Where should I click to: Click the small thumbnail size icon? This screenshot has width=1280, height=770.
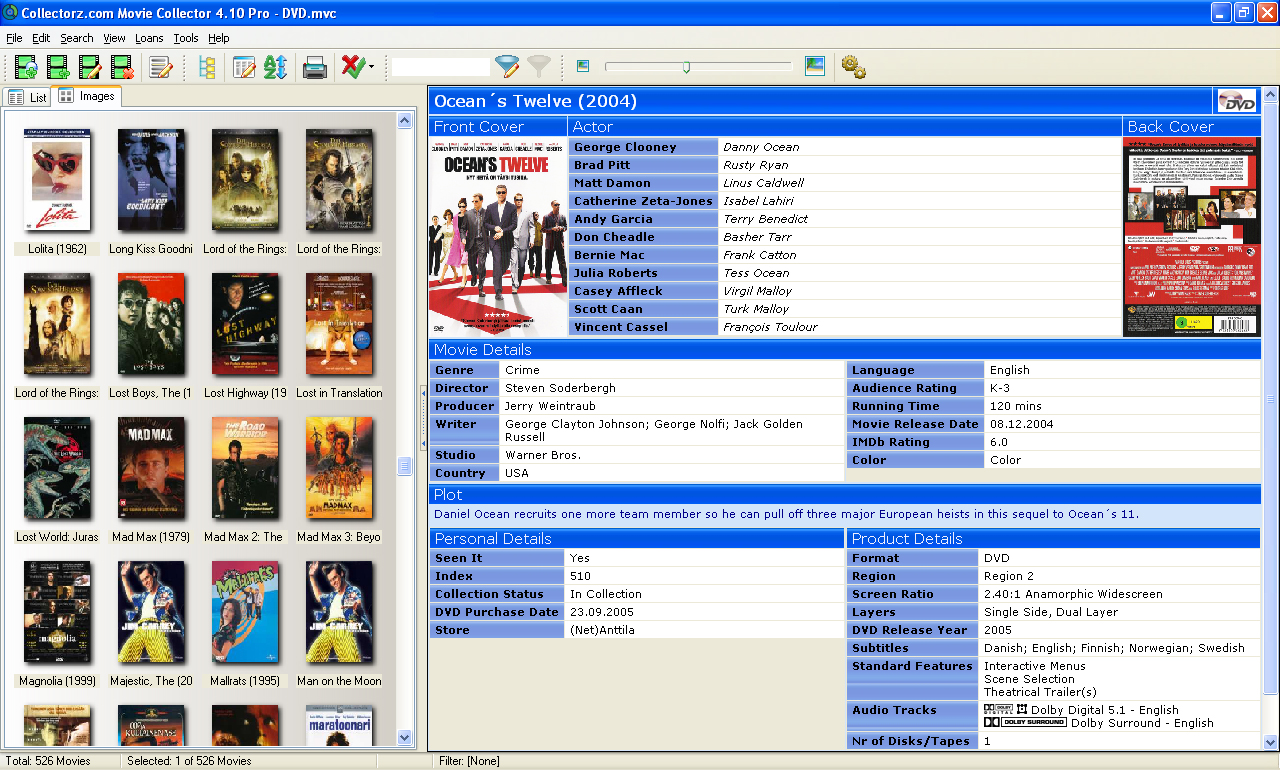[583, 65]
